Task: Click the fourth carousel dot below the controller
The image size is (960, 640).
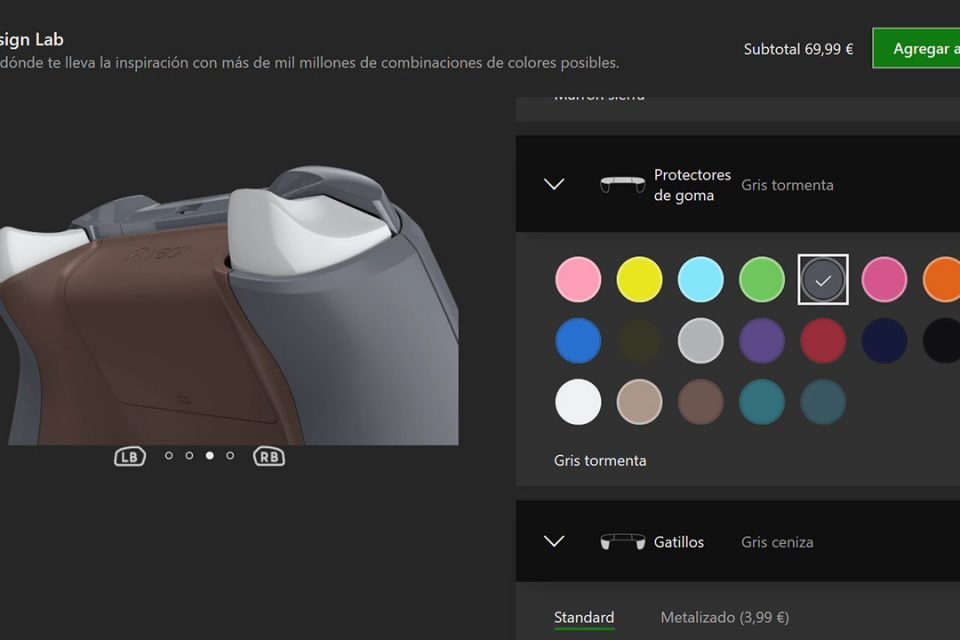Action: tap(229, 455)
